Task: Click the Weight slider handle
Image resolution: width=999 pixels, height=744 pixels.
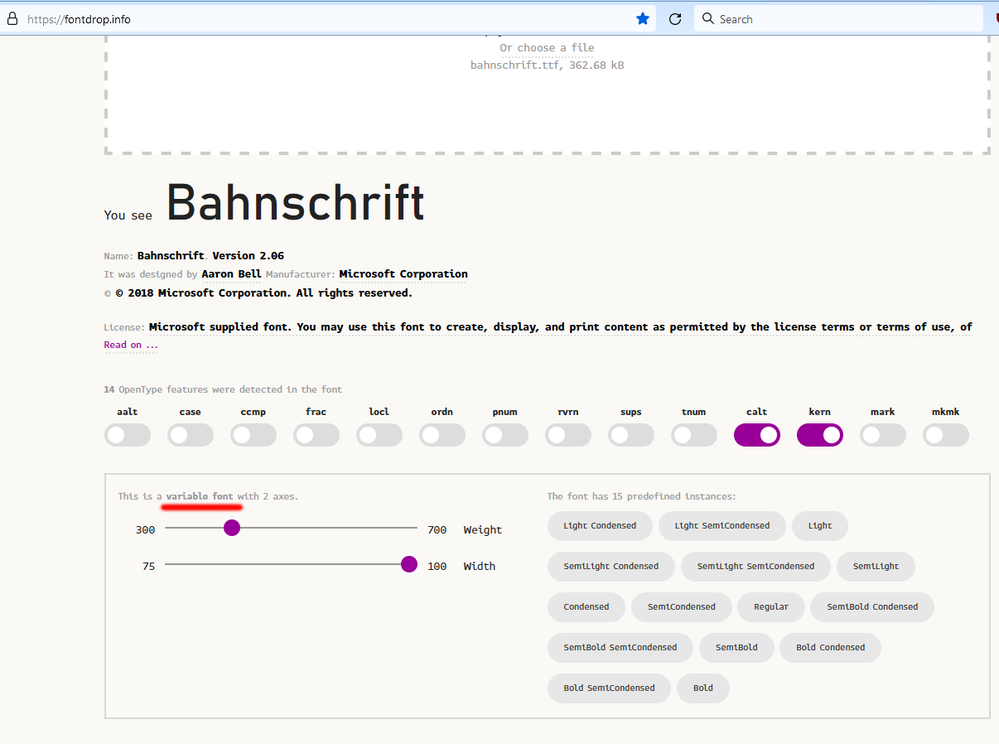Action: tap(232, 528)
